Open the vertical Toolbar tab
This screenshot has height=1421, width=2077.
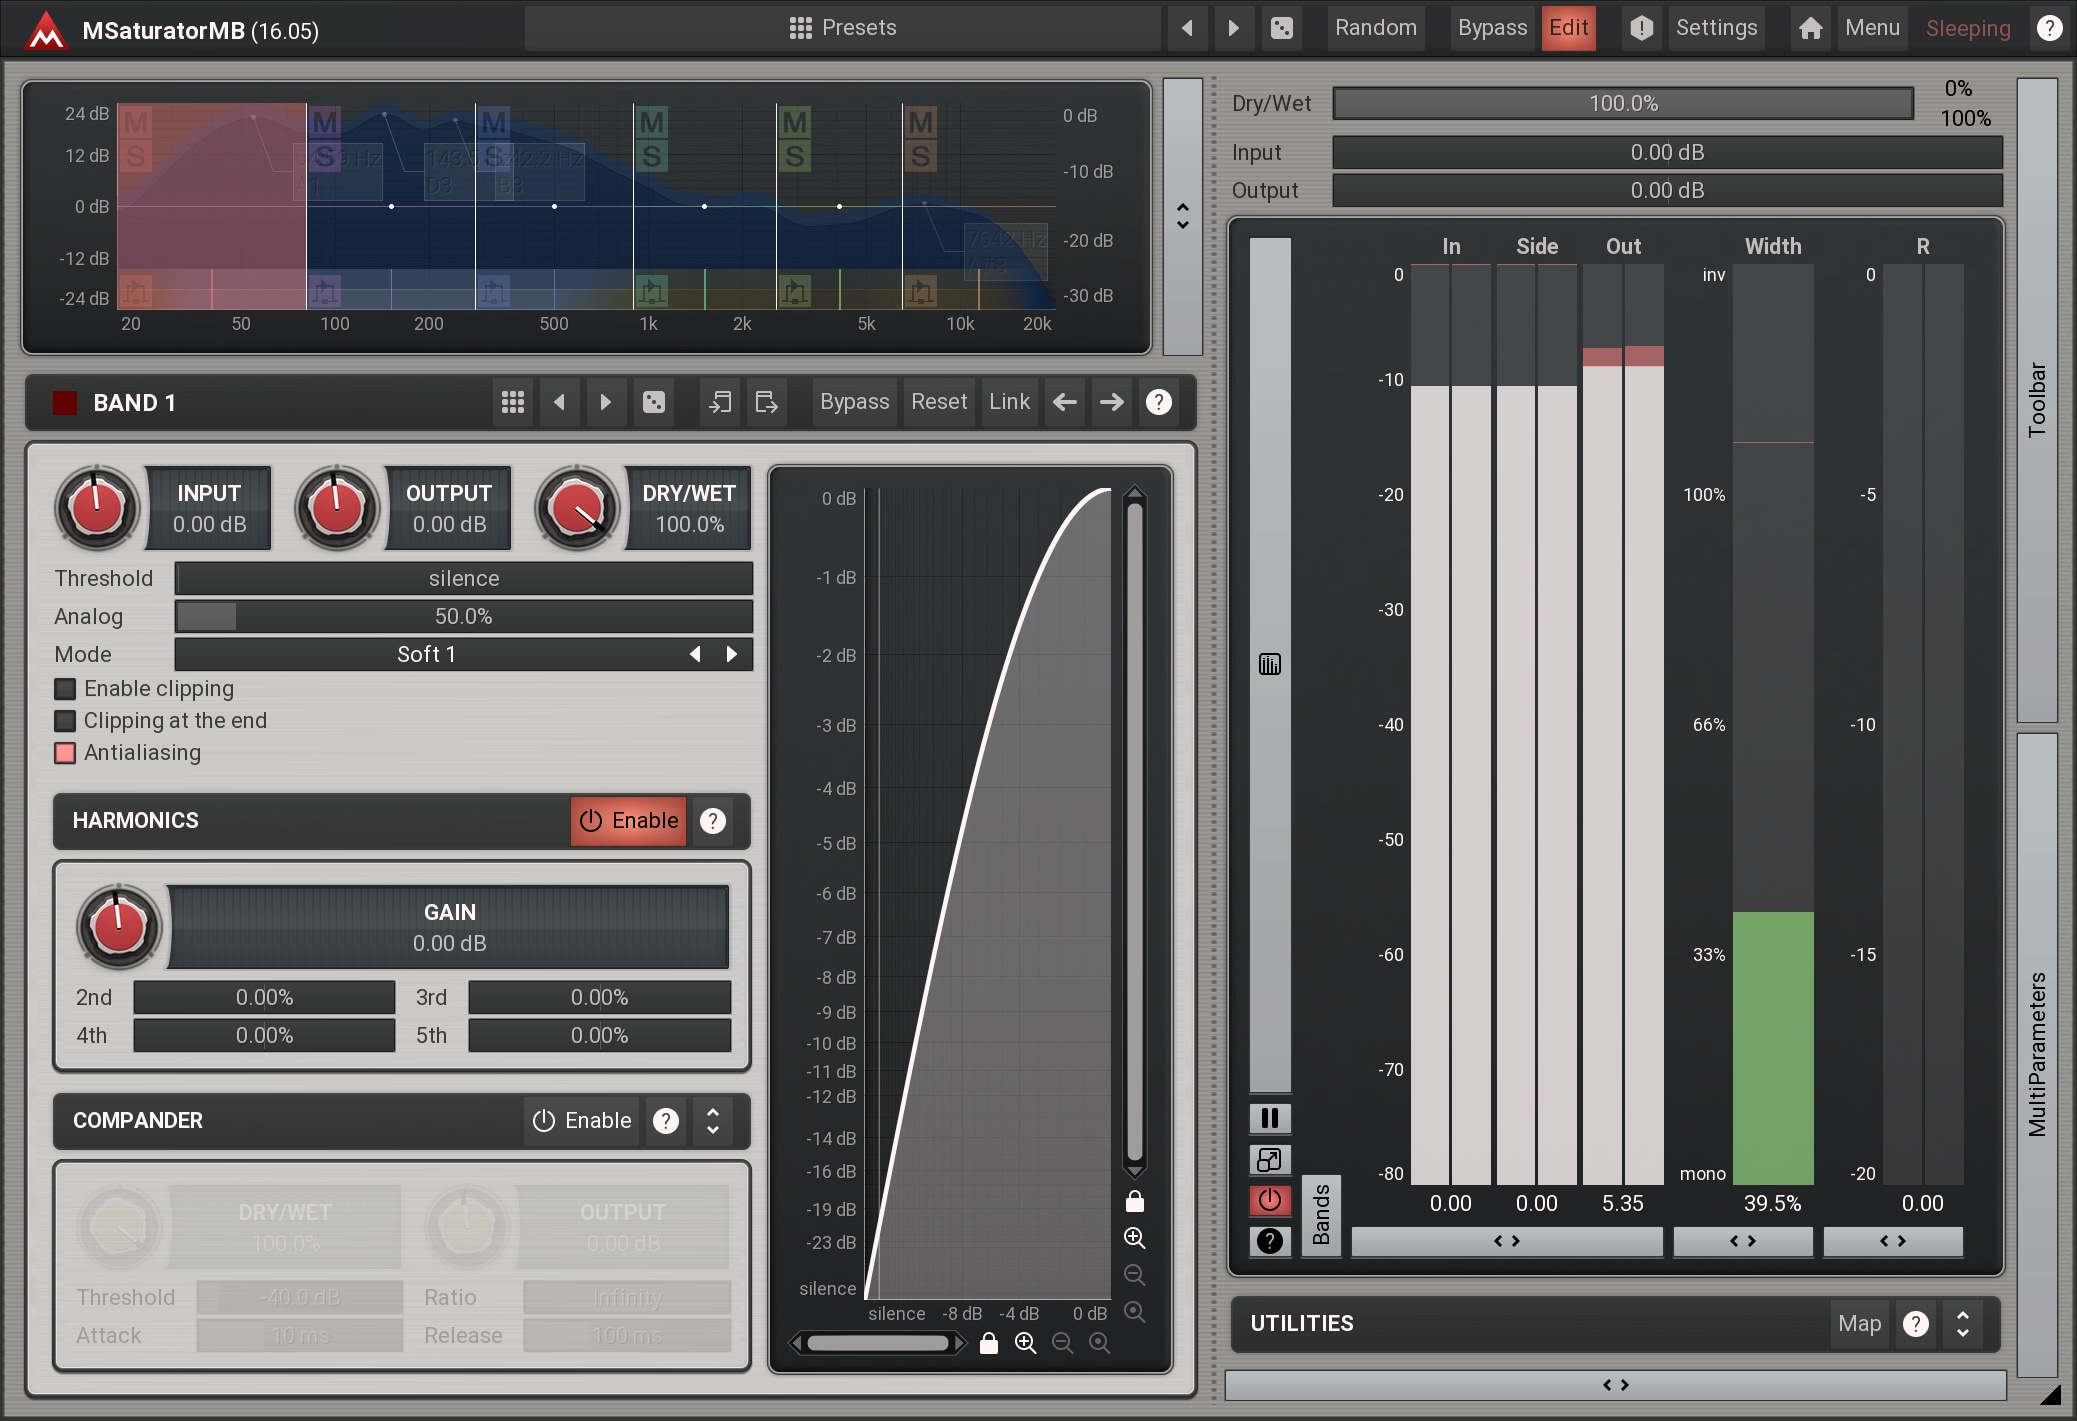pyautogui.click(x=2037, y=400)
